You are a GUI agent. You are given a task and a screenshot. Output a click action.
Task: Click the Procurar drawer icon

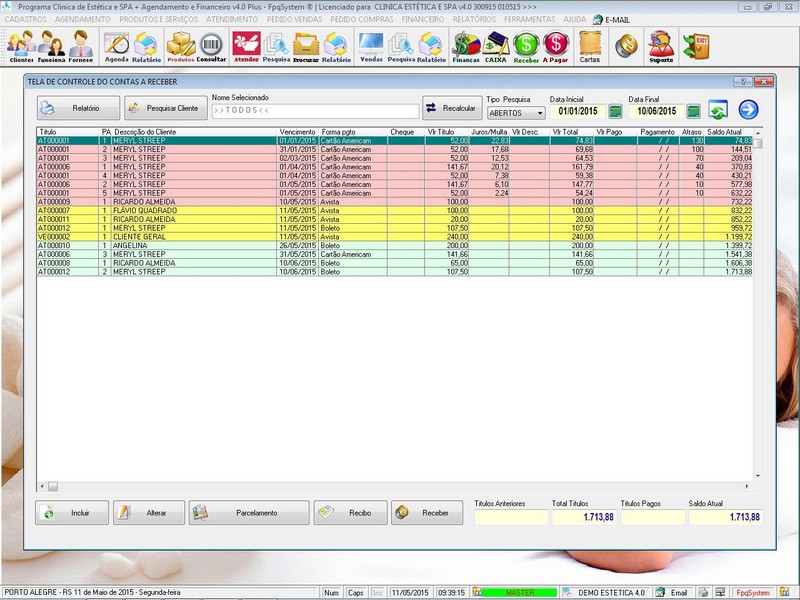pyautogui.click(x=306, y=47)
